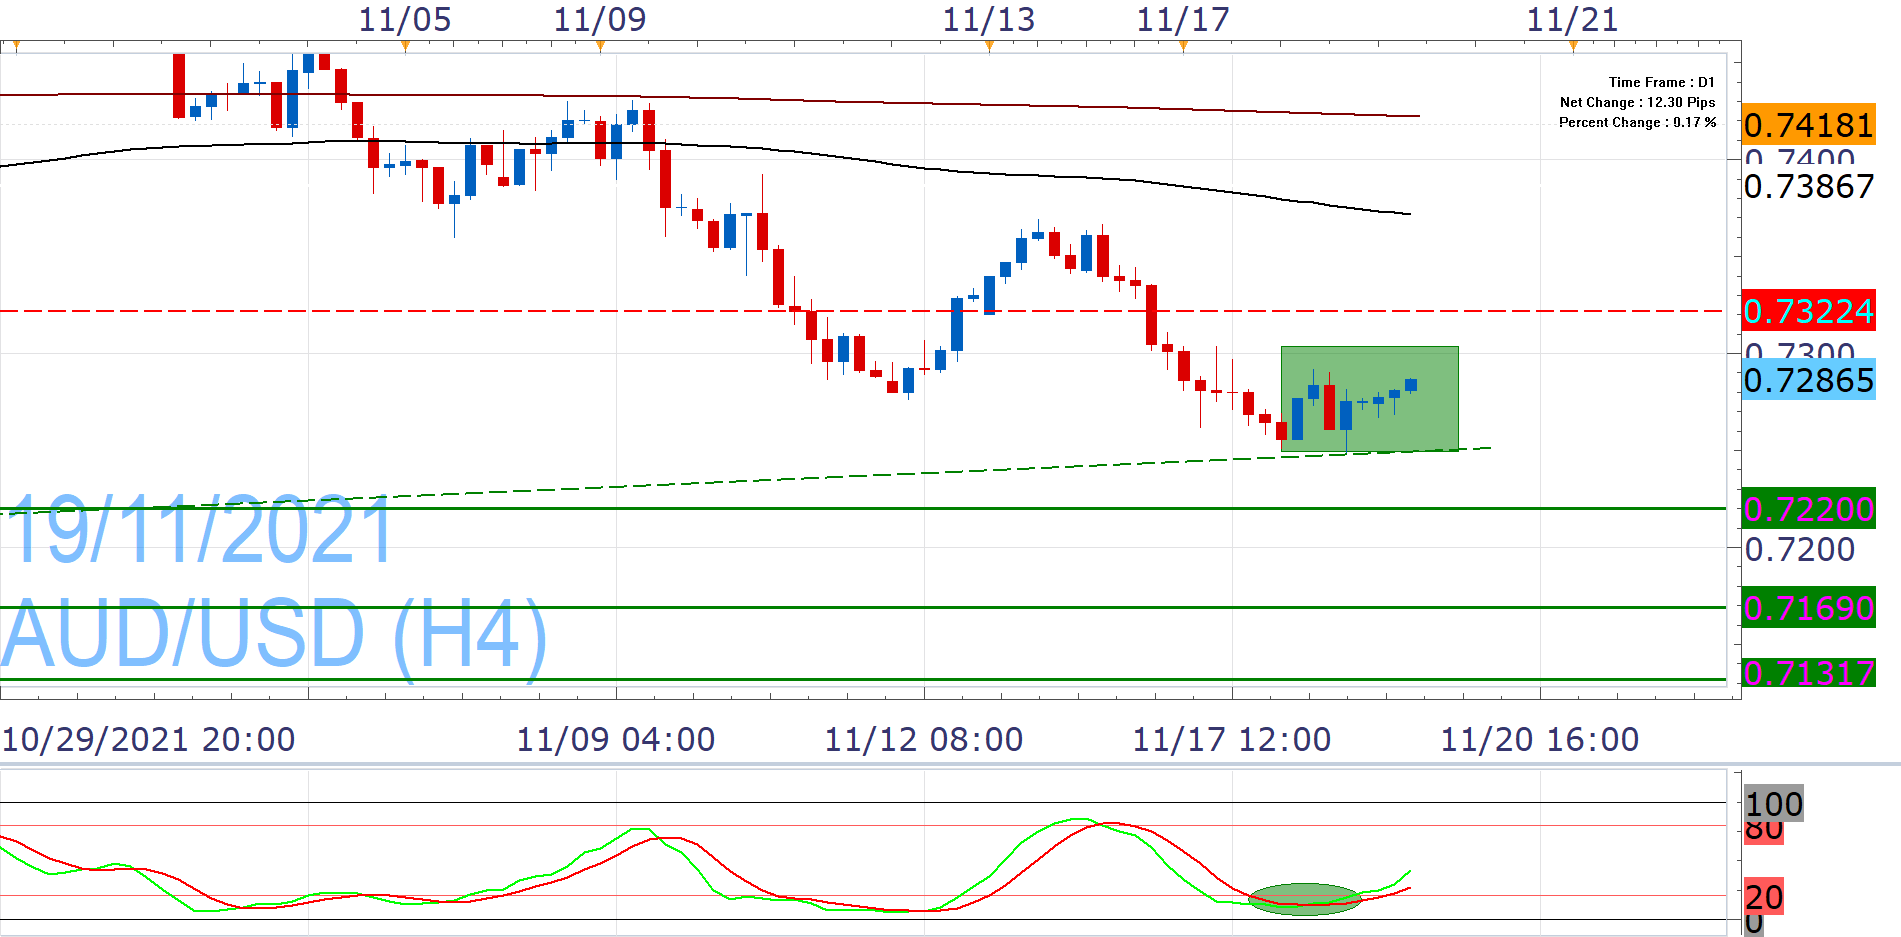The image size is (1901, 937).
Task: Click the 11/17 12:00 time label
Action: click(x=1232, y=740)
